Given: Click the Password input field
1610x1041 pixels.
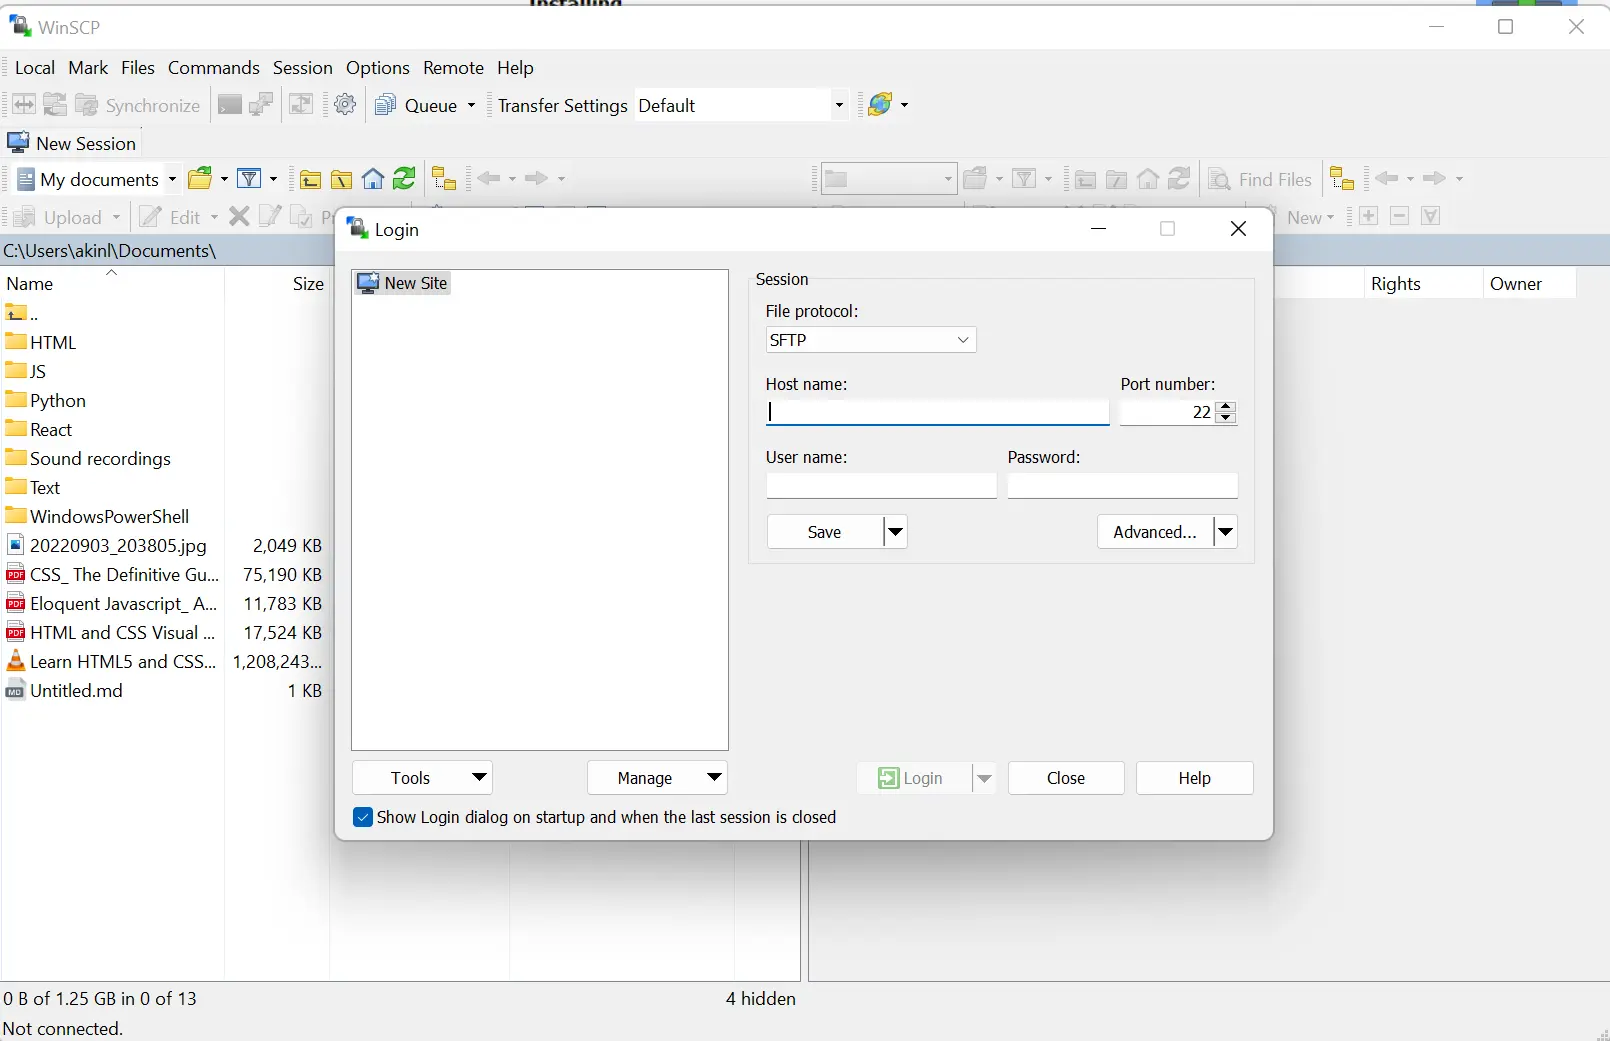Looking at the screenshot, I should (1122, 485).
